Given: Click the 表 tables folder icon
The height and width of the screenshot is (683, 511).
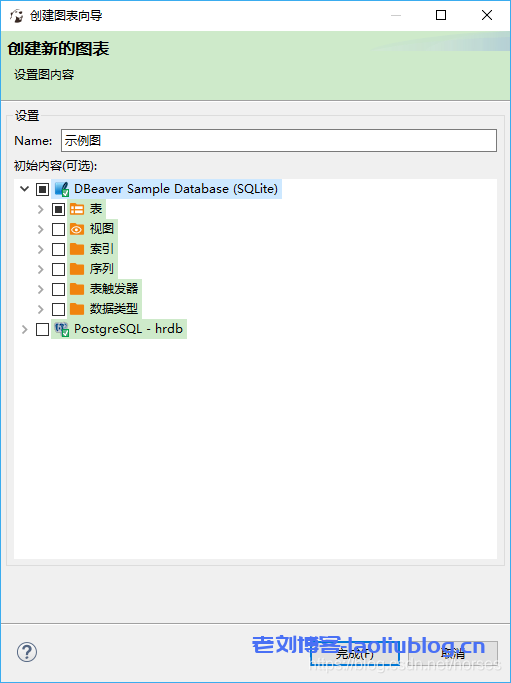Looking at the screenshot, I should click(x=77, y=210).
